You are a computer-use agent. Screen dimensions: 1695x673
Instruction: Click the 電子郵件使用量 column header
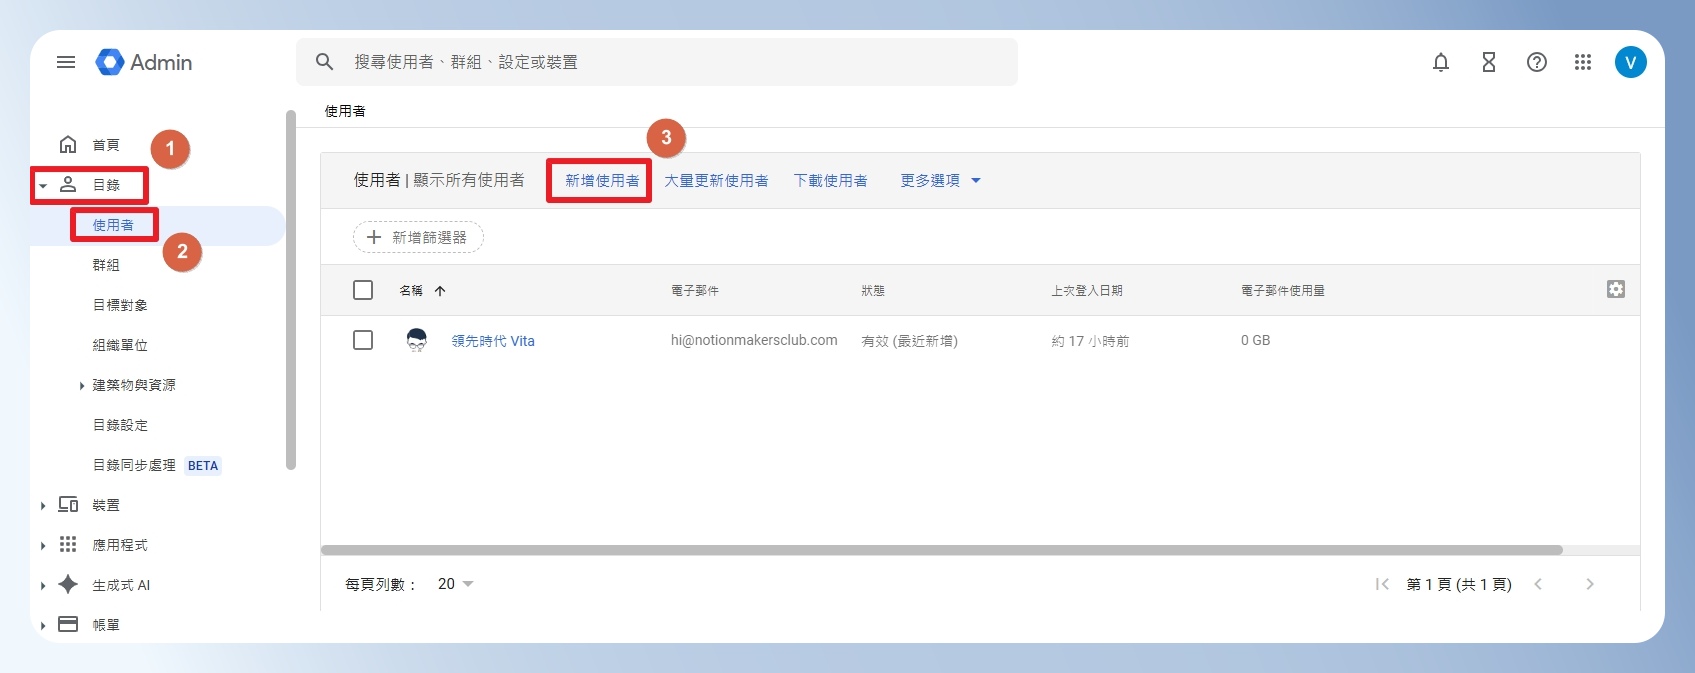(x=1283, y=291)
